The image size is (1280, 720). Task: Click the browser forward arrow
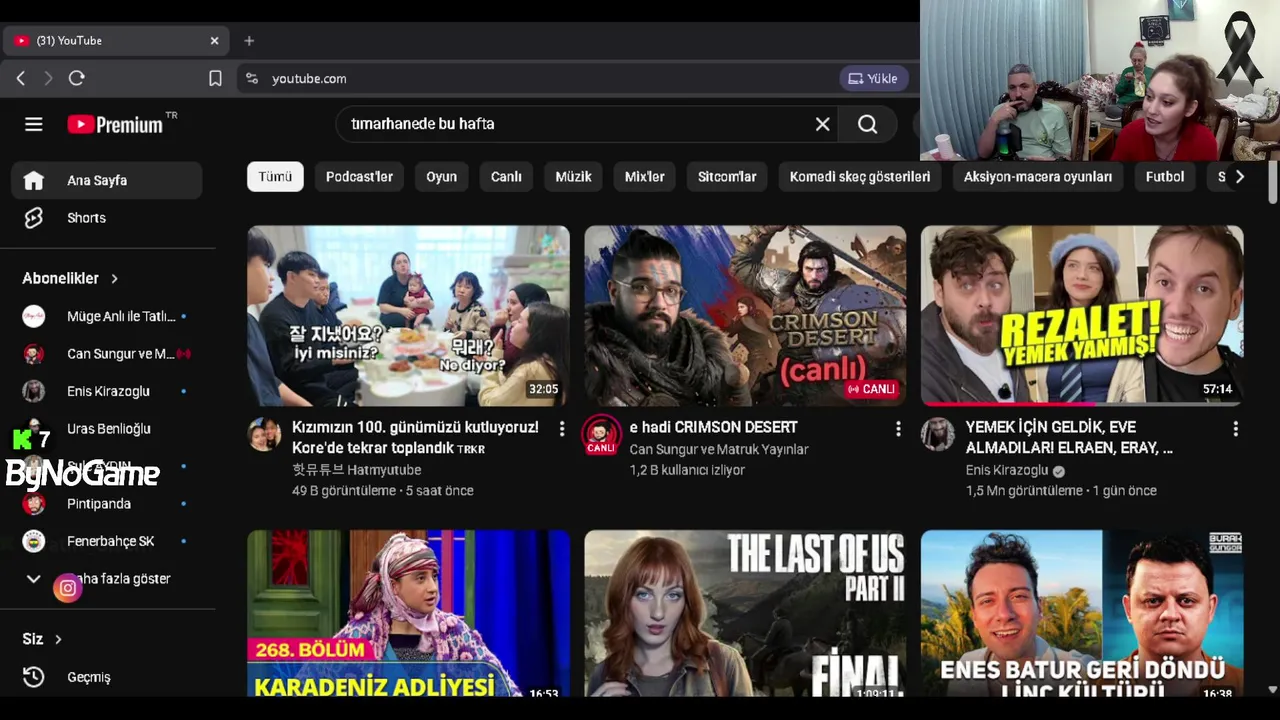(x=48, y=78)
